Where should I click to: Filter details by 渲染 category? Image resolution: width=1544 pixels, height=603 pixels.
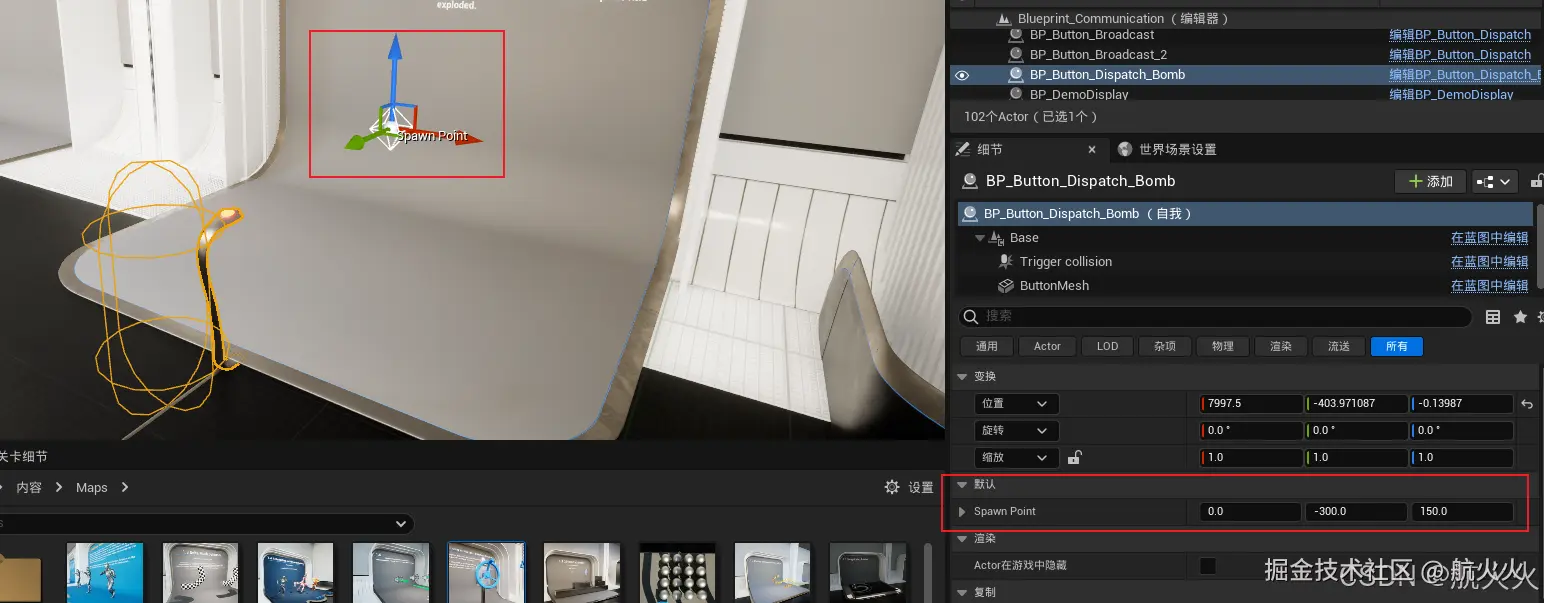1281,346
